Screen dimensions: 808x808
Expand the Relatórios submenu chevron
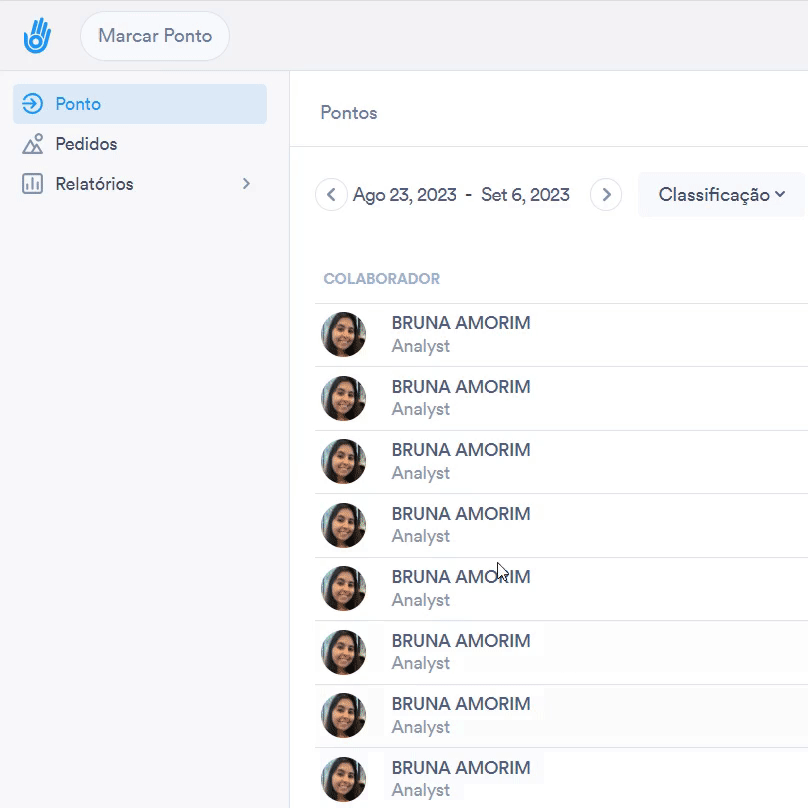[x=246, y=184]
